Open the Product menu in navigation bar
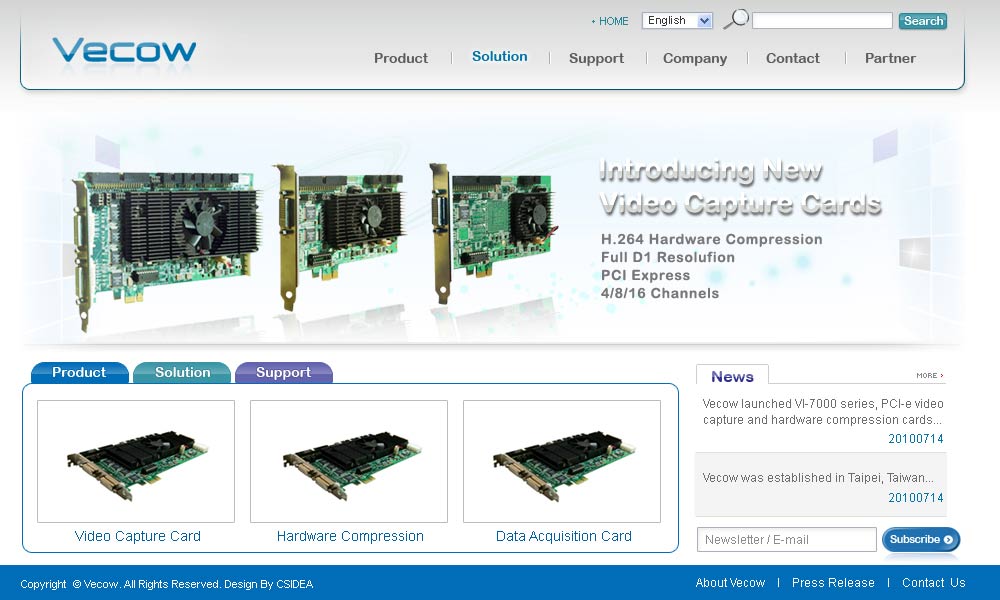This screenshot has width=1000, height=600. point(401,58)
